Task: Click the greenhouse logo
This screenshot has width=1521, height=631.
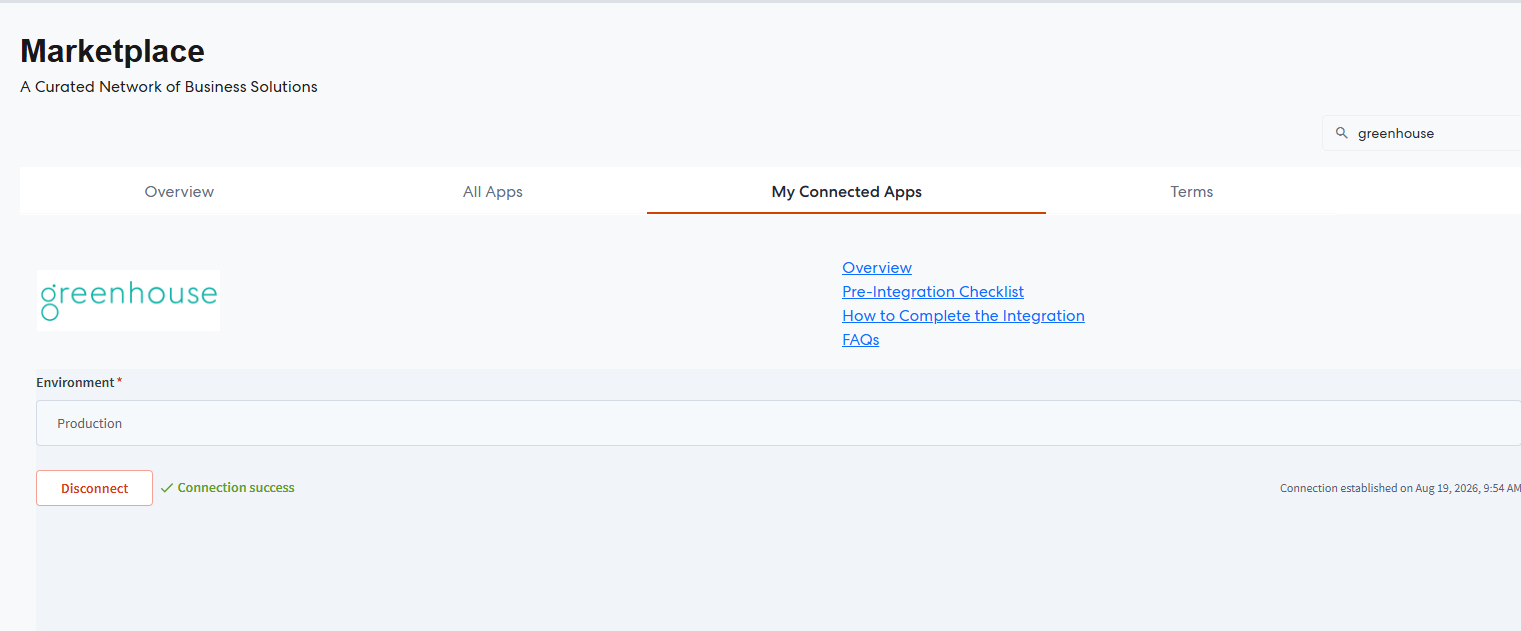Action: click(128, 299)
